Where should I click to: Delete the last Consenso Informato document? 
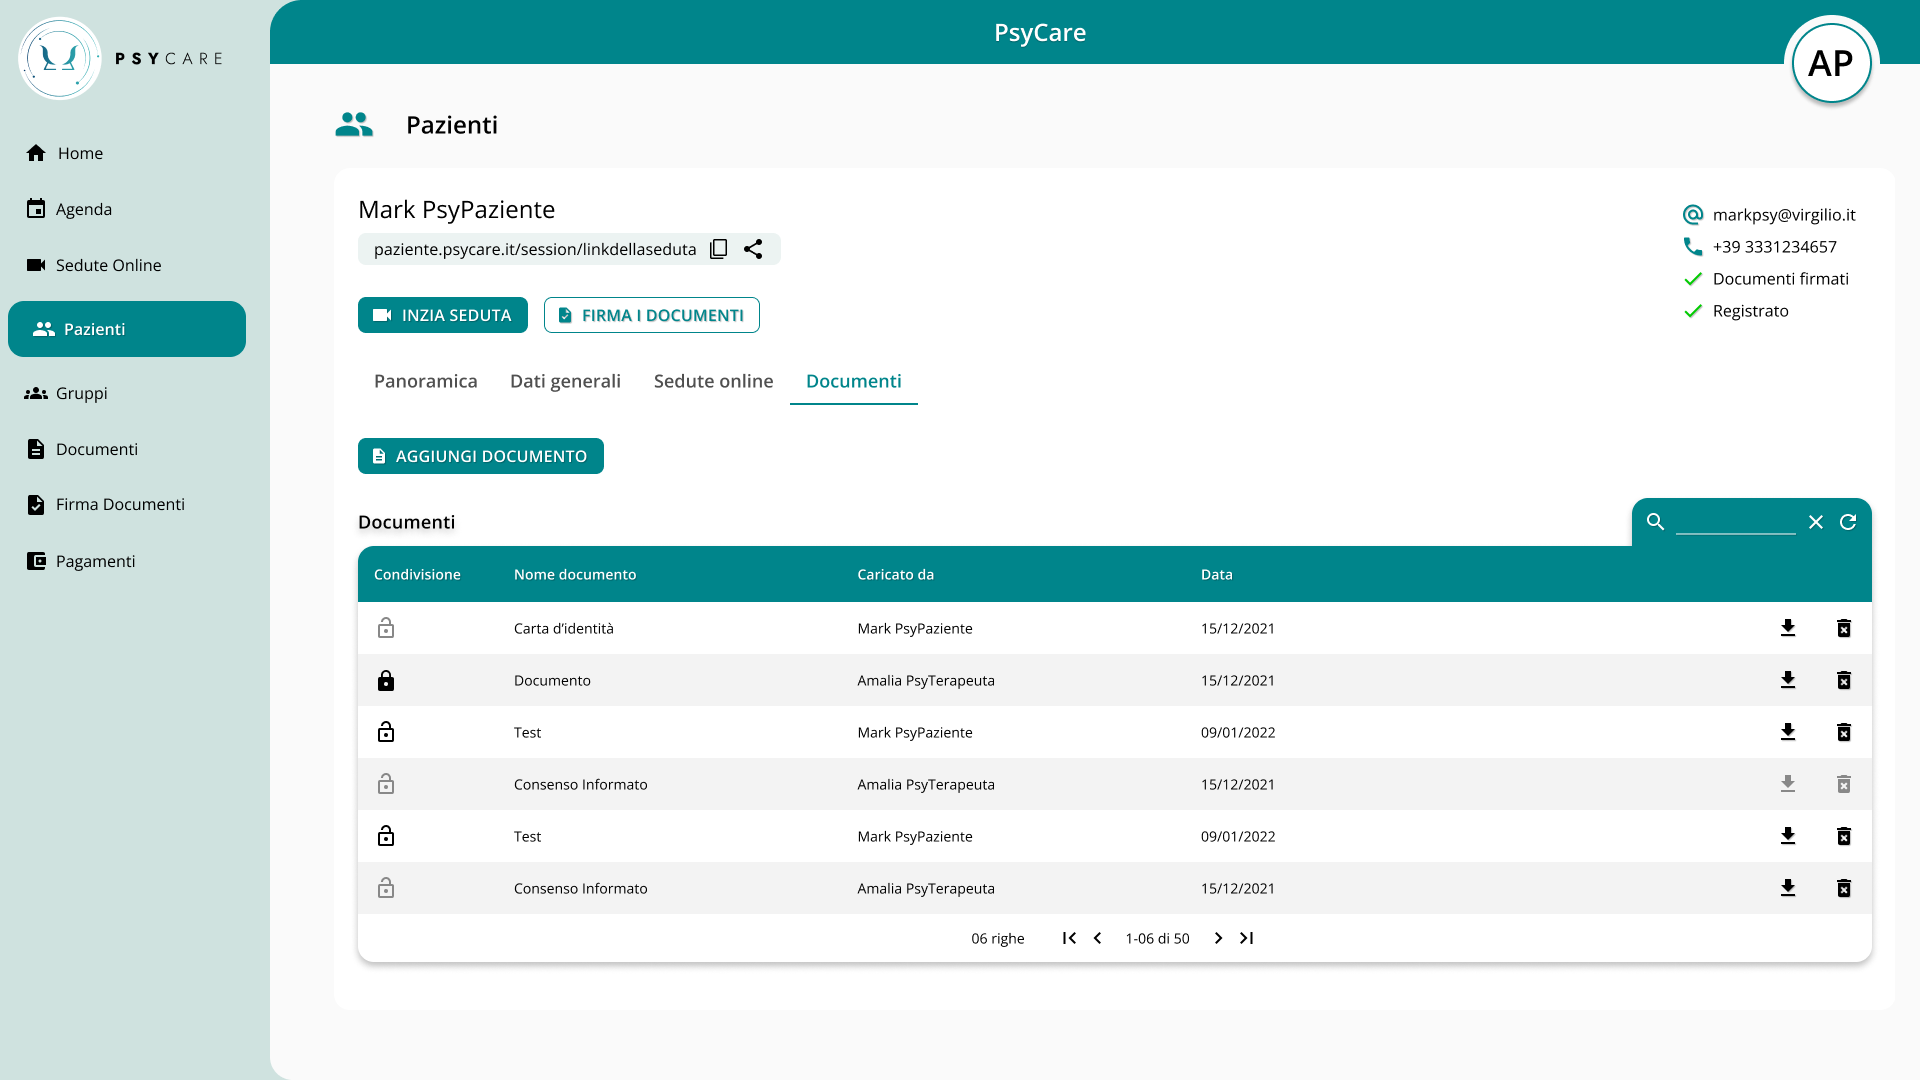pyautogui.click(x=1844, y=888)
